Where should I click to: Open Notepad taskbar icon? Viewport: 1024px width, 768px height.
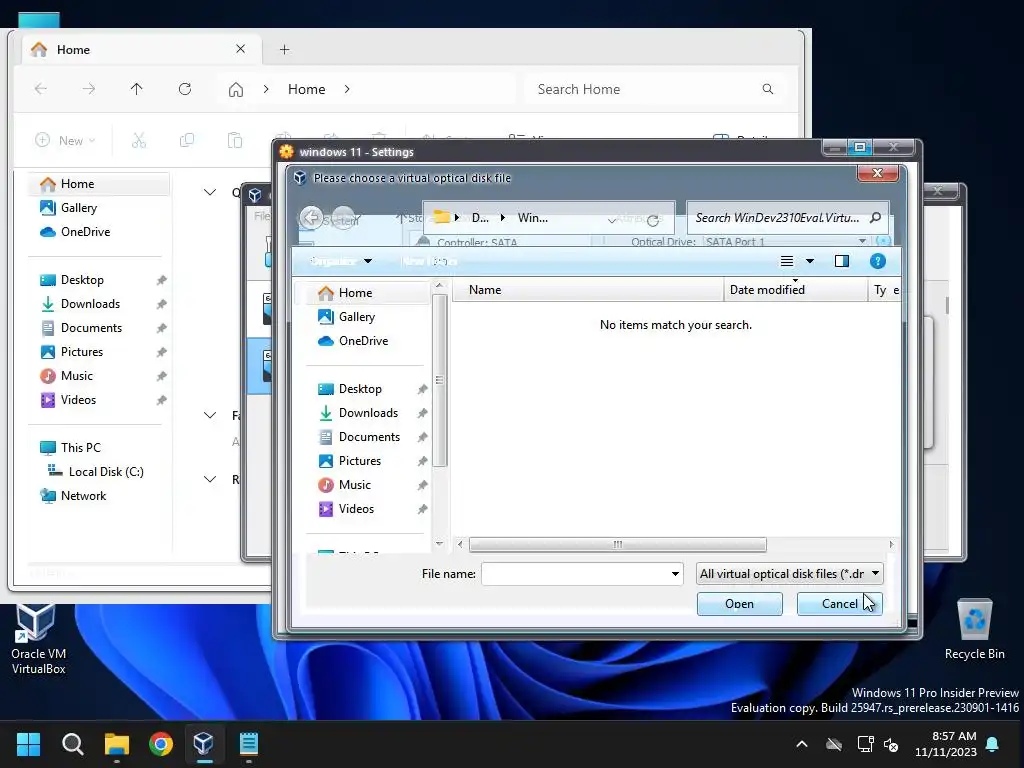pos(249,744)
